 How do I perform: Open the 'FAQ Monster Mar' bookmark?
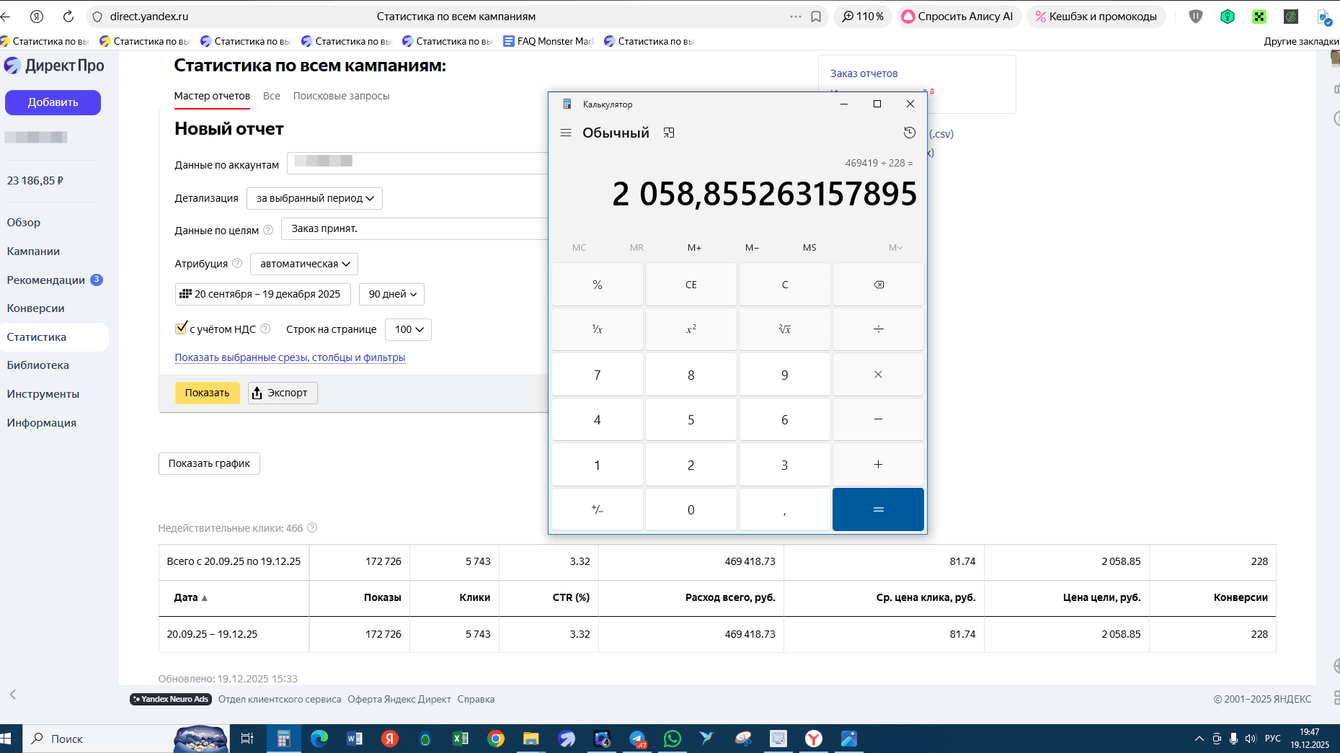tap(548, 41)
